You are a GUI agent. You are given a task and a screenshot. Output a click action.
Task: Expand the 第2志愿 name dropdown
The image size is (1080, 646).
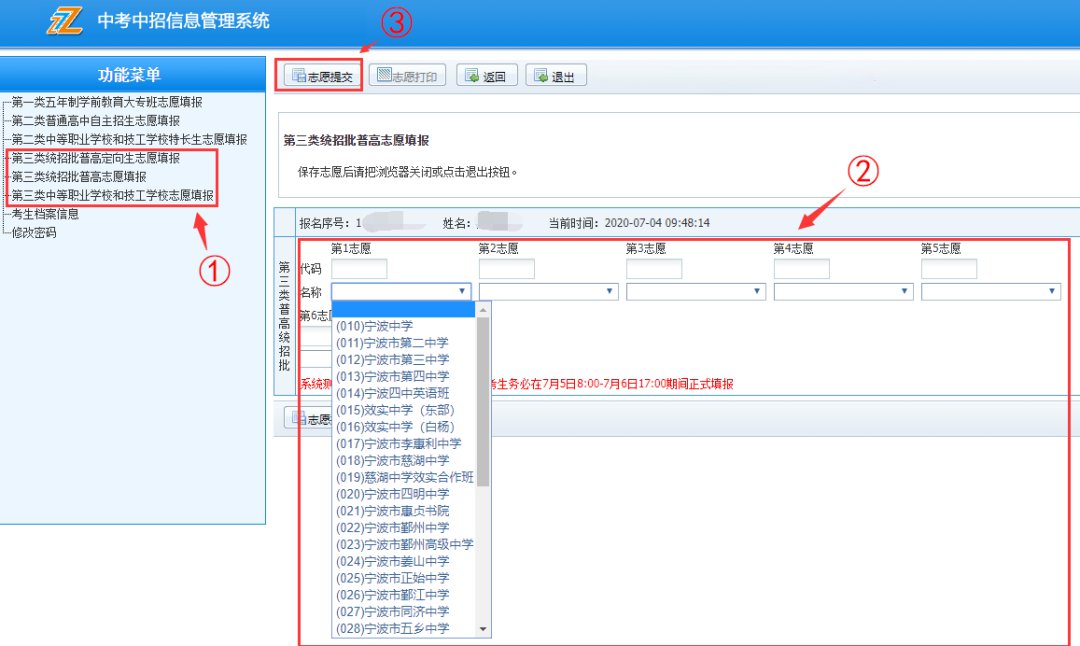[x=547, y=291]
